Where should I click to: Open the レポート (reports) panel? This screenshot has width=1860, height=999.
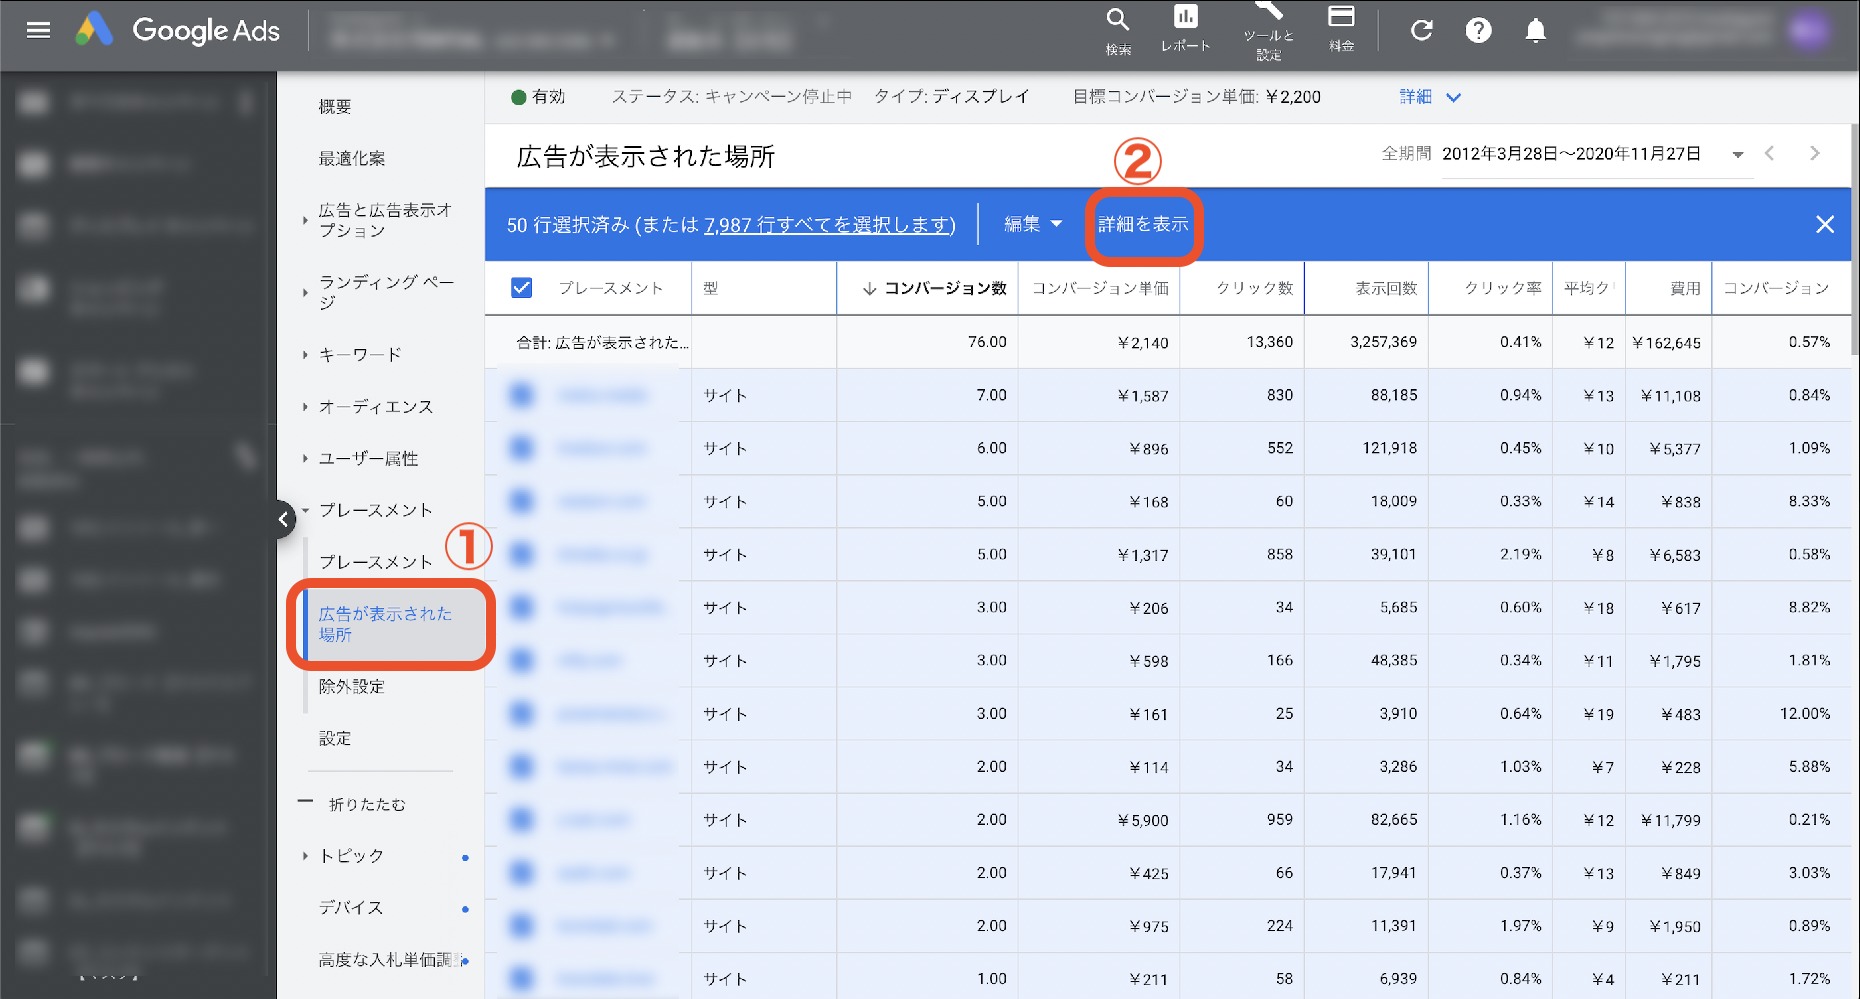pos(1185,30)
